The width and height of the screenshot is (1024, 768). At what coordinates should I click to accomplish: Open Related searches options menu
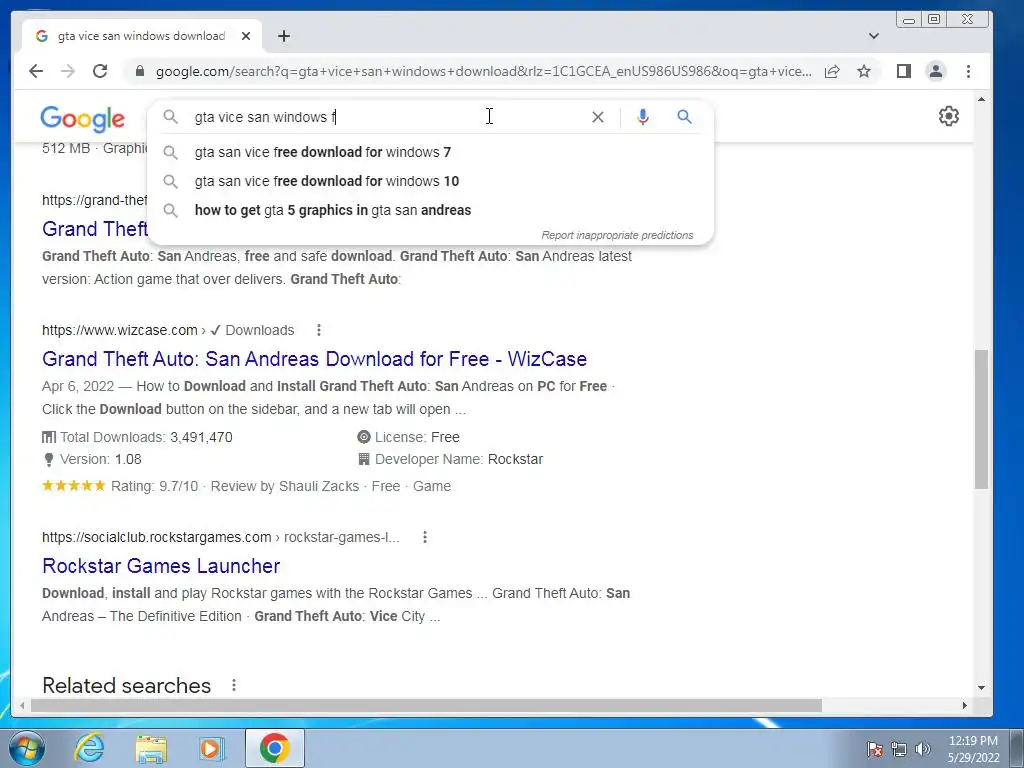[234, 685]
